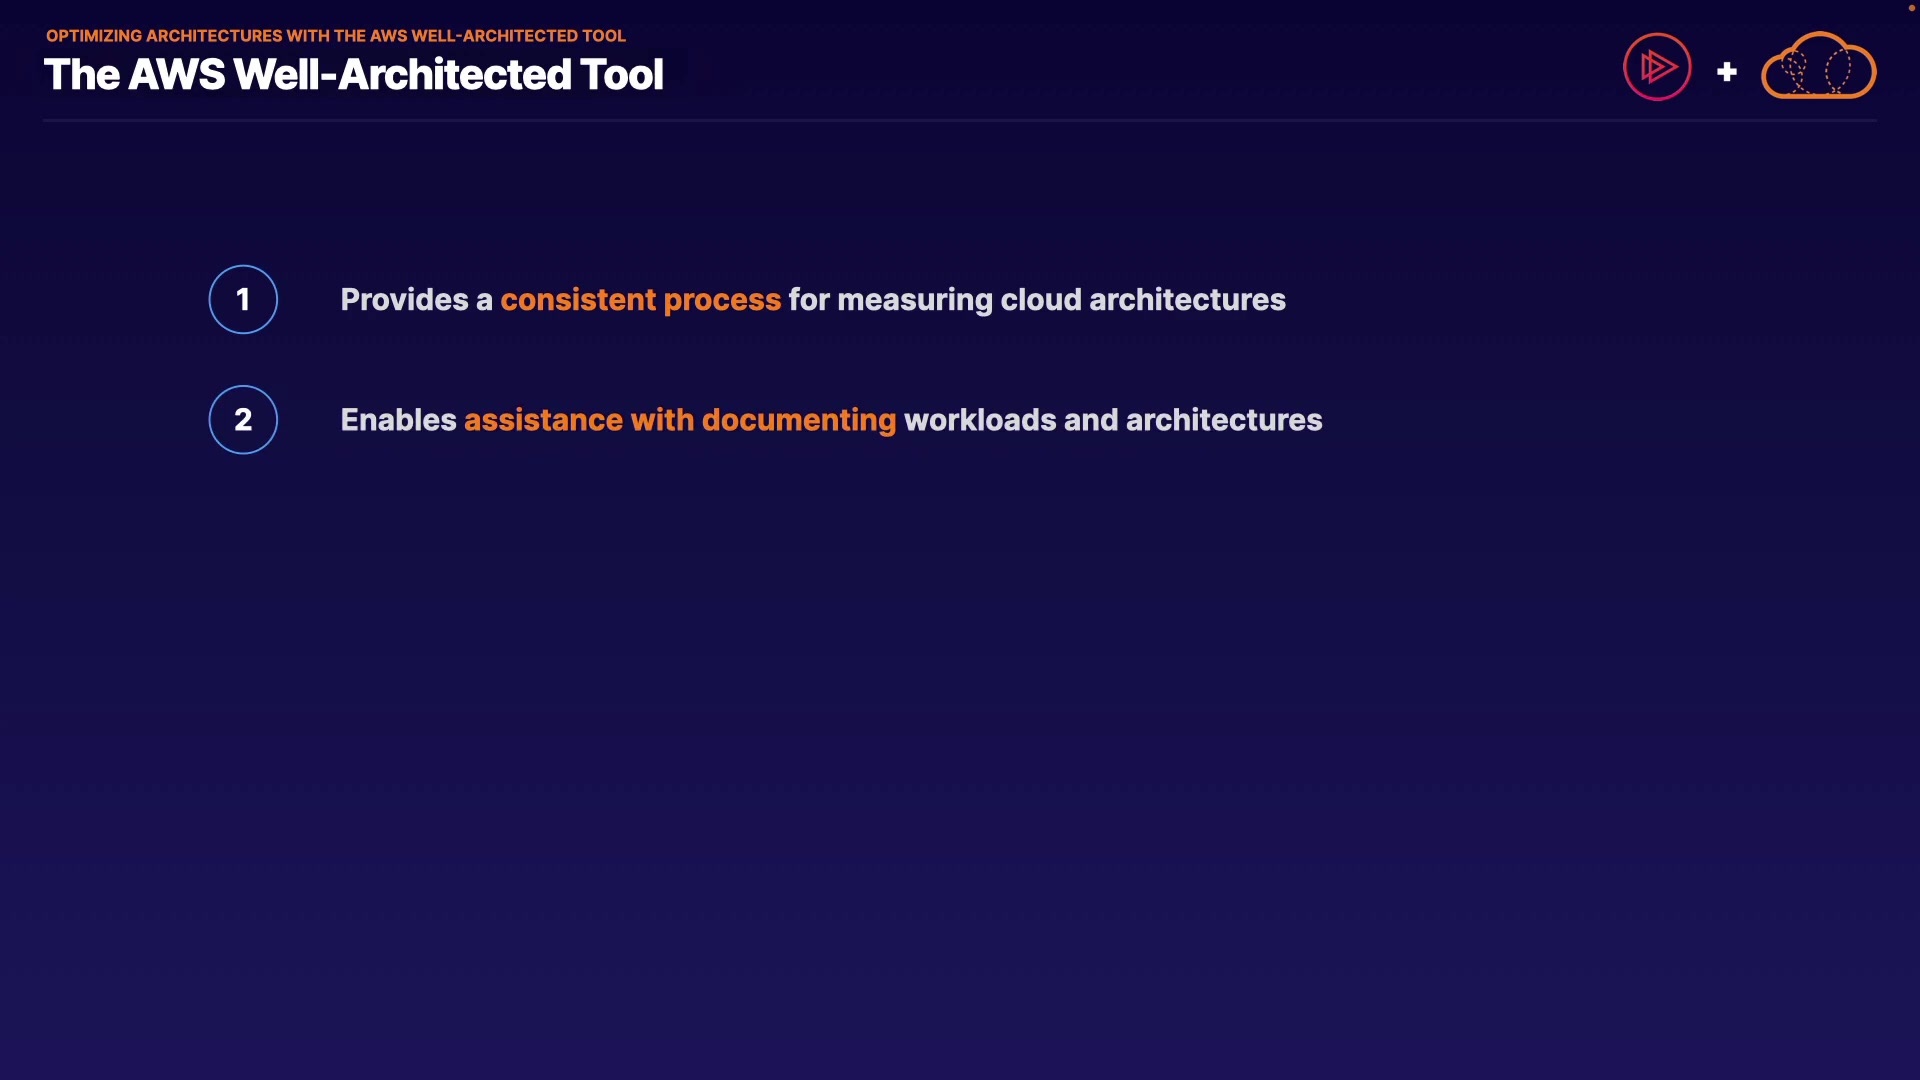
Task: Click 'AWS' in the large white title
Action: [x=177, y=75]
